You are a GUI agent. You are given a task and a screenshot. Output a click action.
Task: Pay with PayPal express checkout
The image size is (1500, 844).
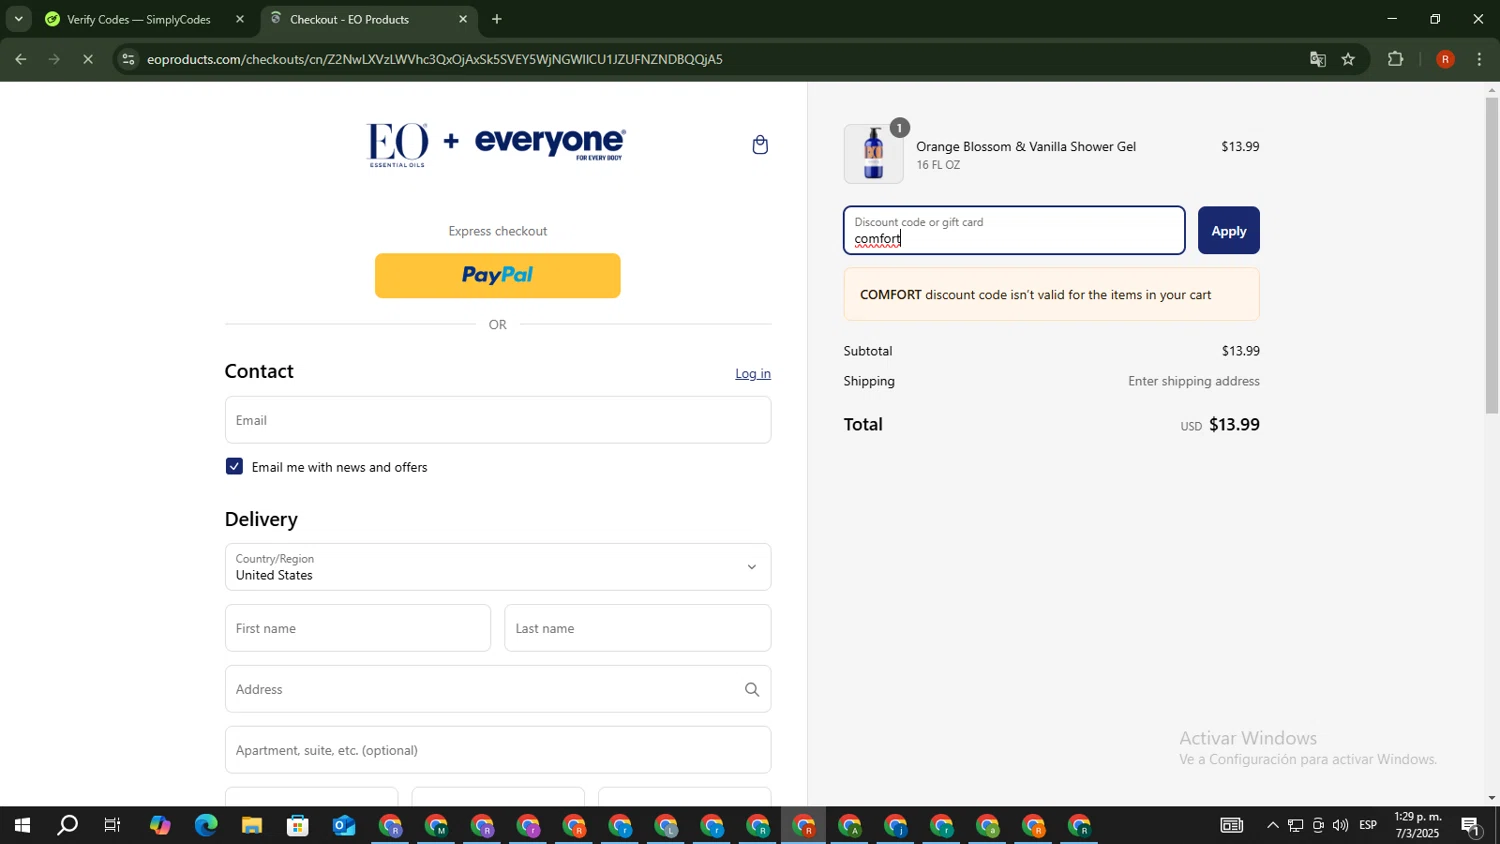(x=497, y=276)
